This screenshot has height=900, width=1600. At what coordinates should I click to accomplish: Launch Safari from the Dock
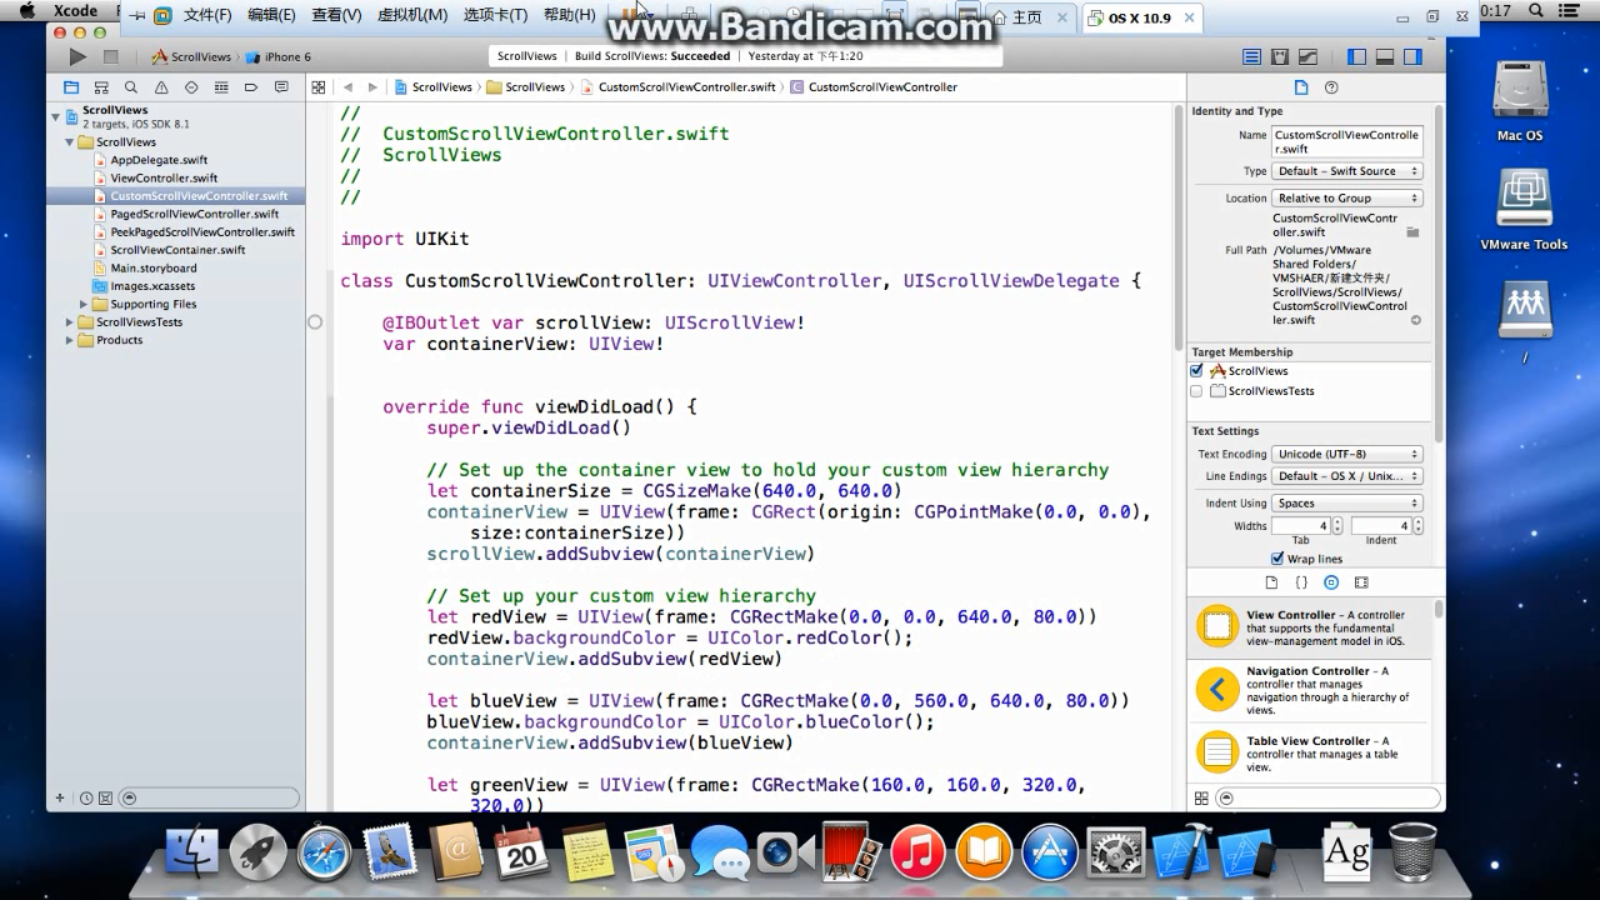323,854
